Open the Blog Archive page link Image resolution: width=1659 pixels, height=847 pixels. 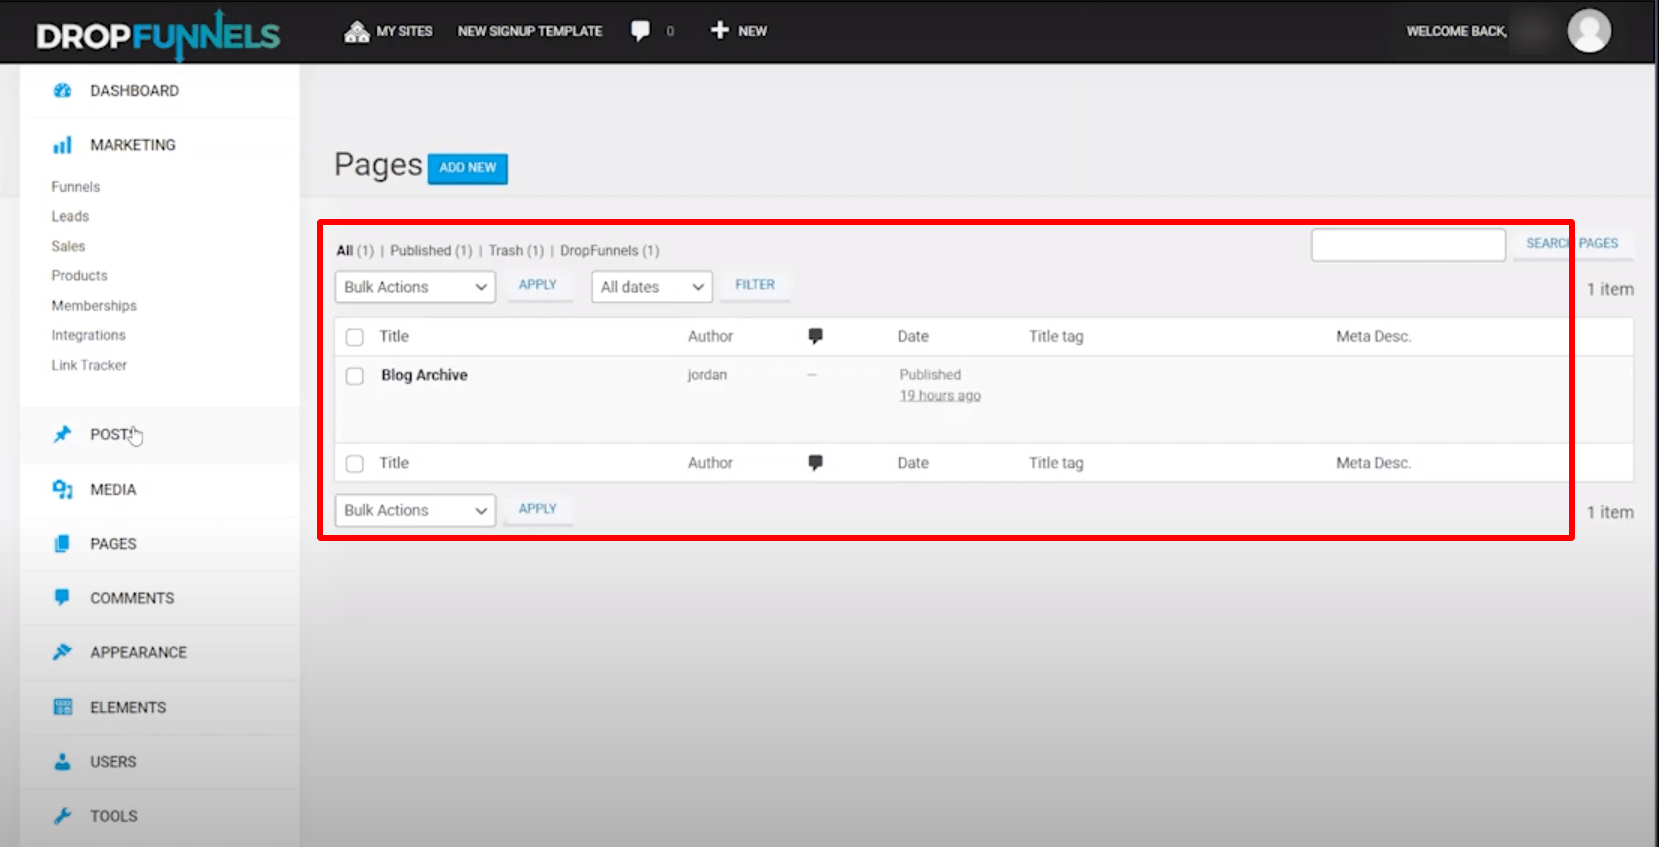pos(424,375)
